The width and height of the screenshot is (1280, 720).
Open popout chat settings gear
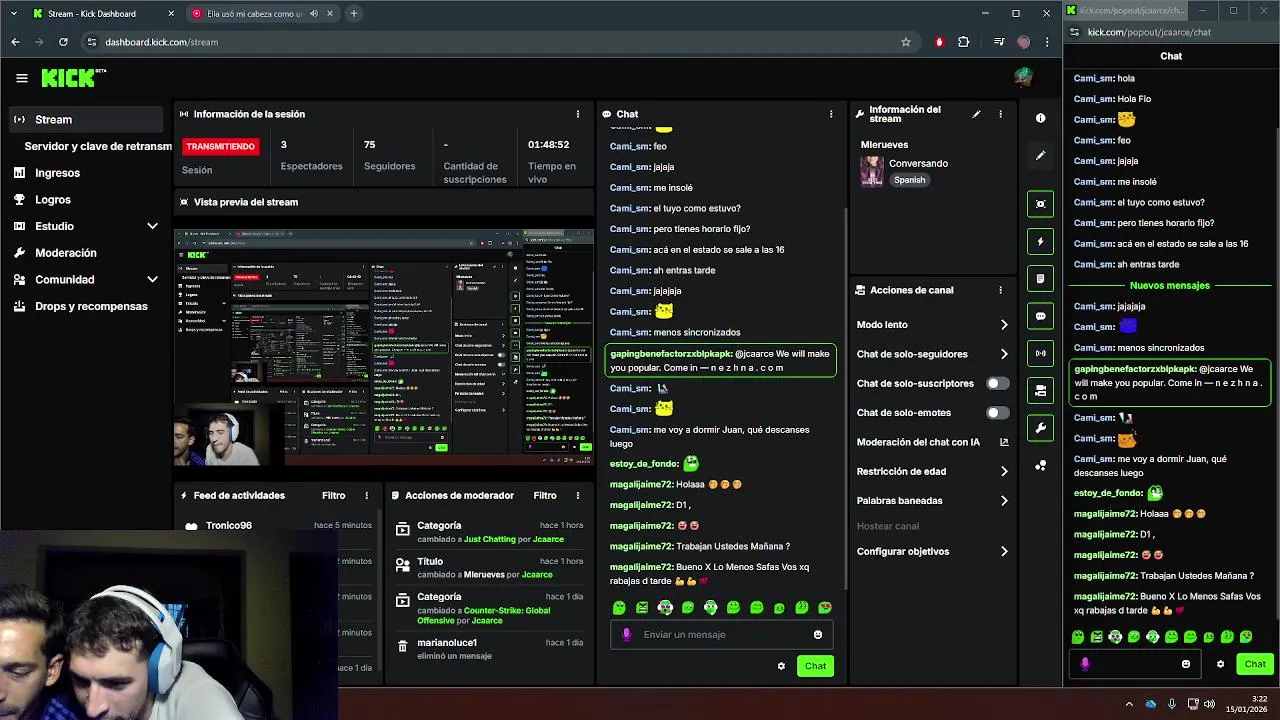1220,664
